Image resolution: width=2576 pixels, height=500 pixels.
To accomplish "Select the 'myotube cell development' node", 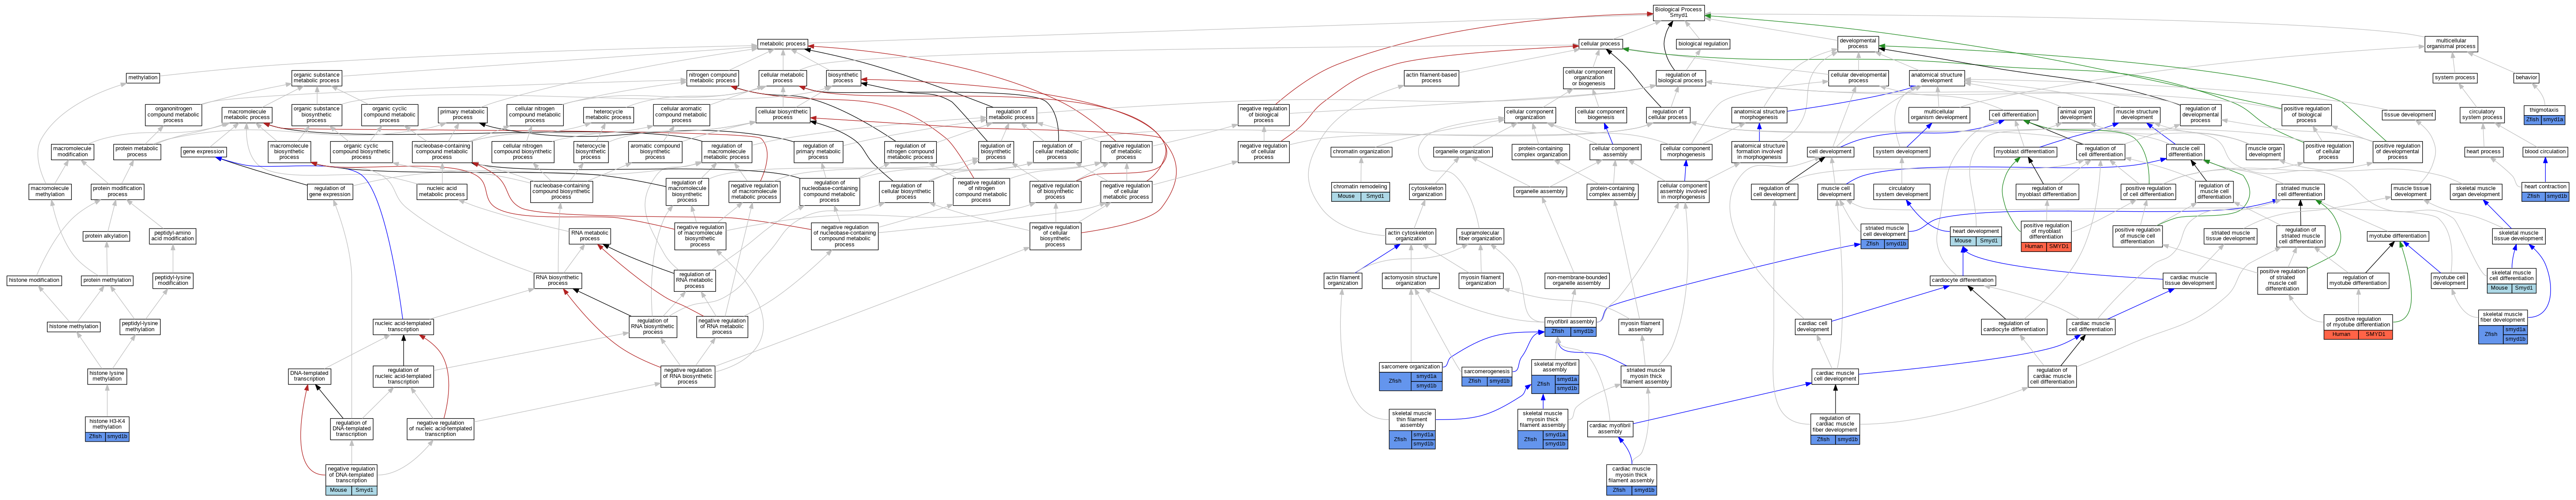I will tap(2449, 280).
